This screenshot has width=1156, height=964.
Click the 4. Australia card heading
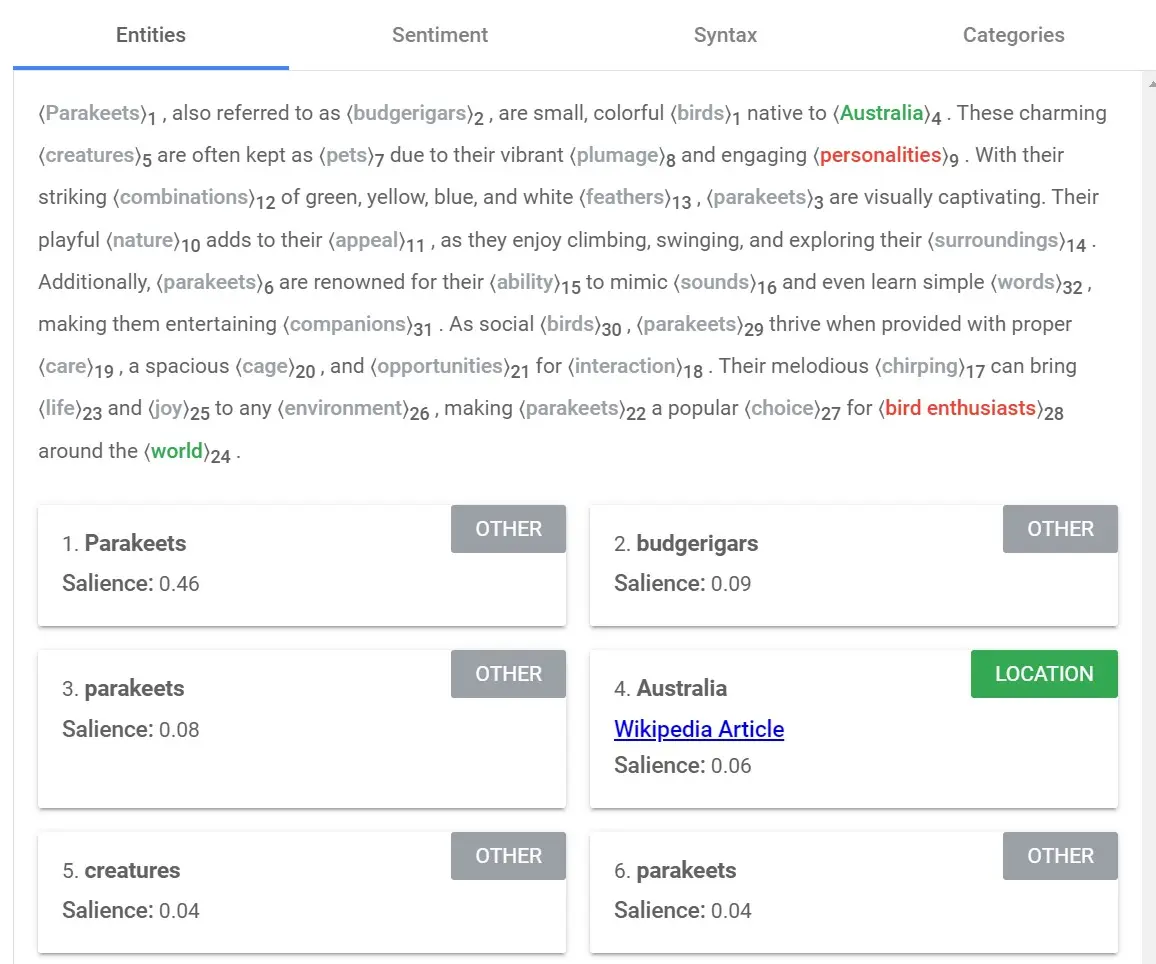681,688
